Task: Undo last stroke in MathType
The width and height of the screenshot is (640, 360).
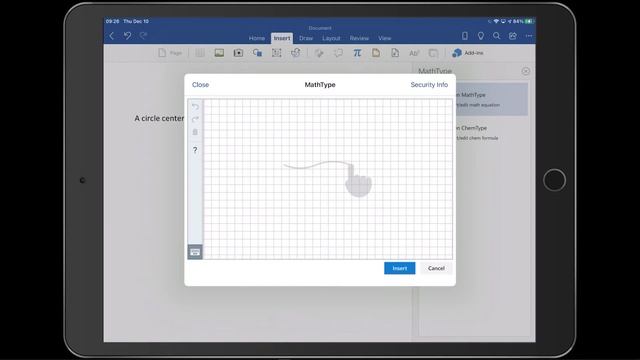Action: point(195,107)
